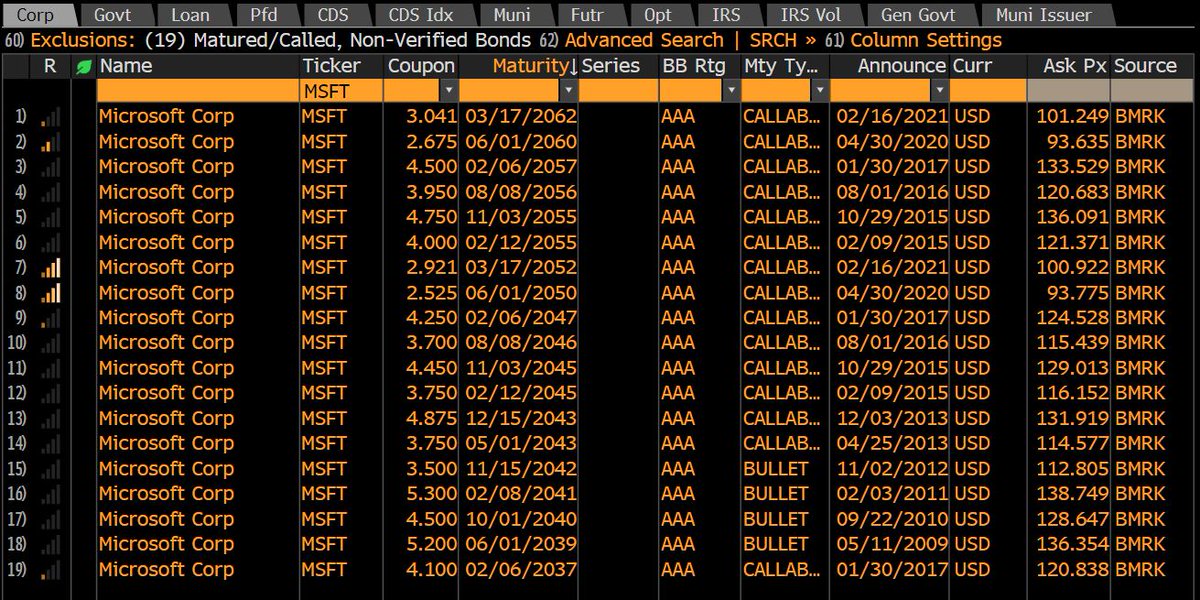Screen dimensions: 1200x600
Task: Sort by the Announce column header
Action: coord(888,66)
